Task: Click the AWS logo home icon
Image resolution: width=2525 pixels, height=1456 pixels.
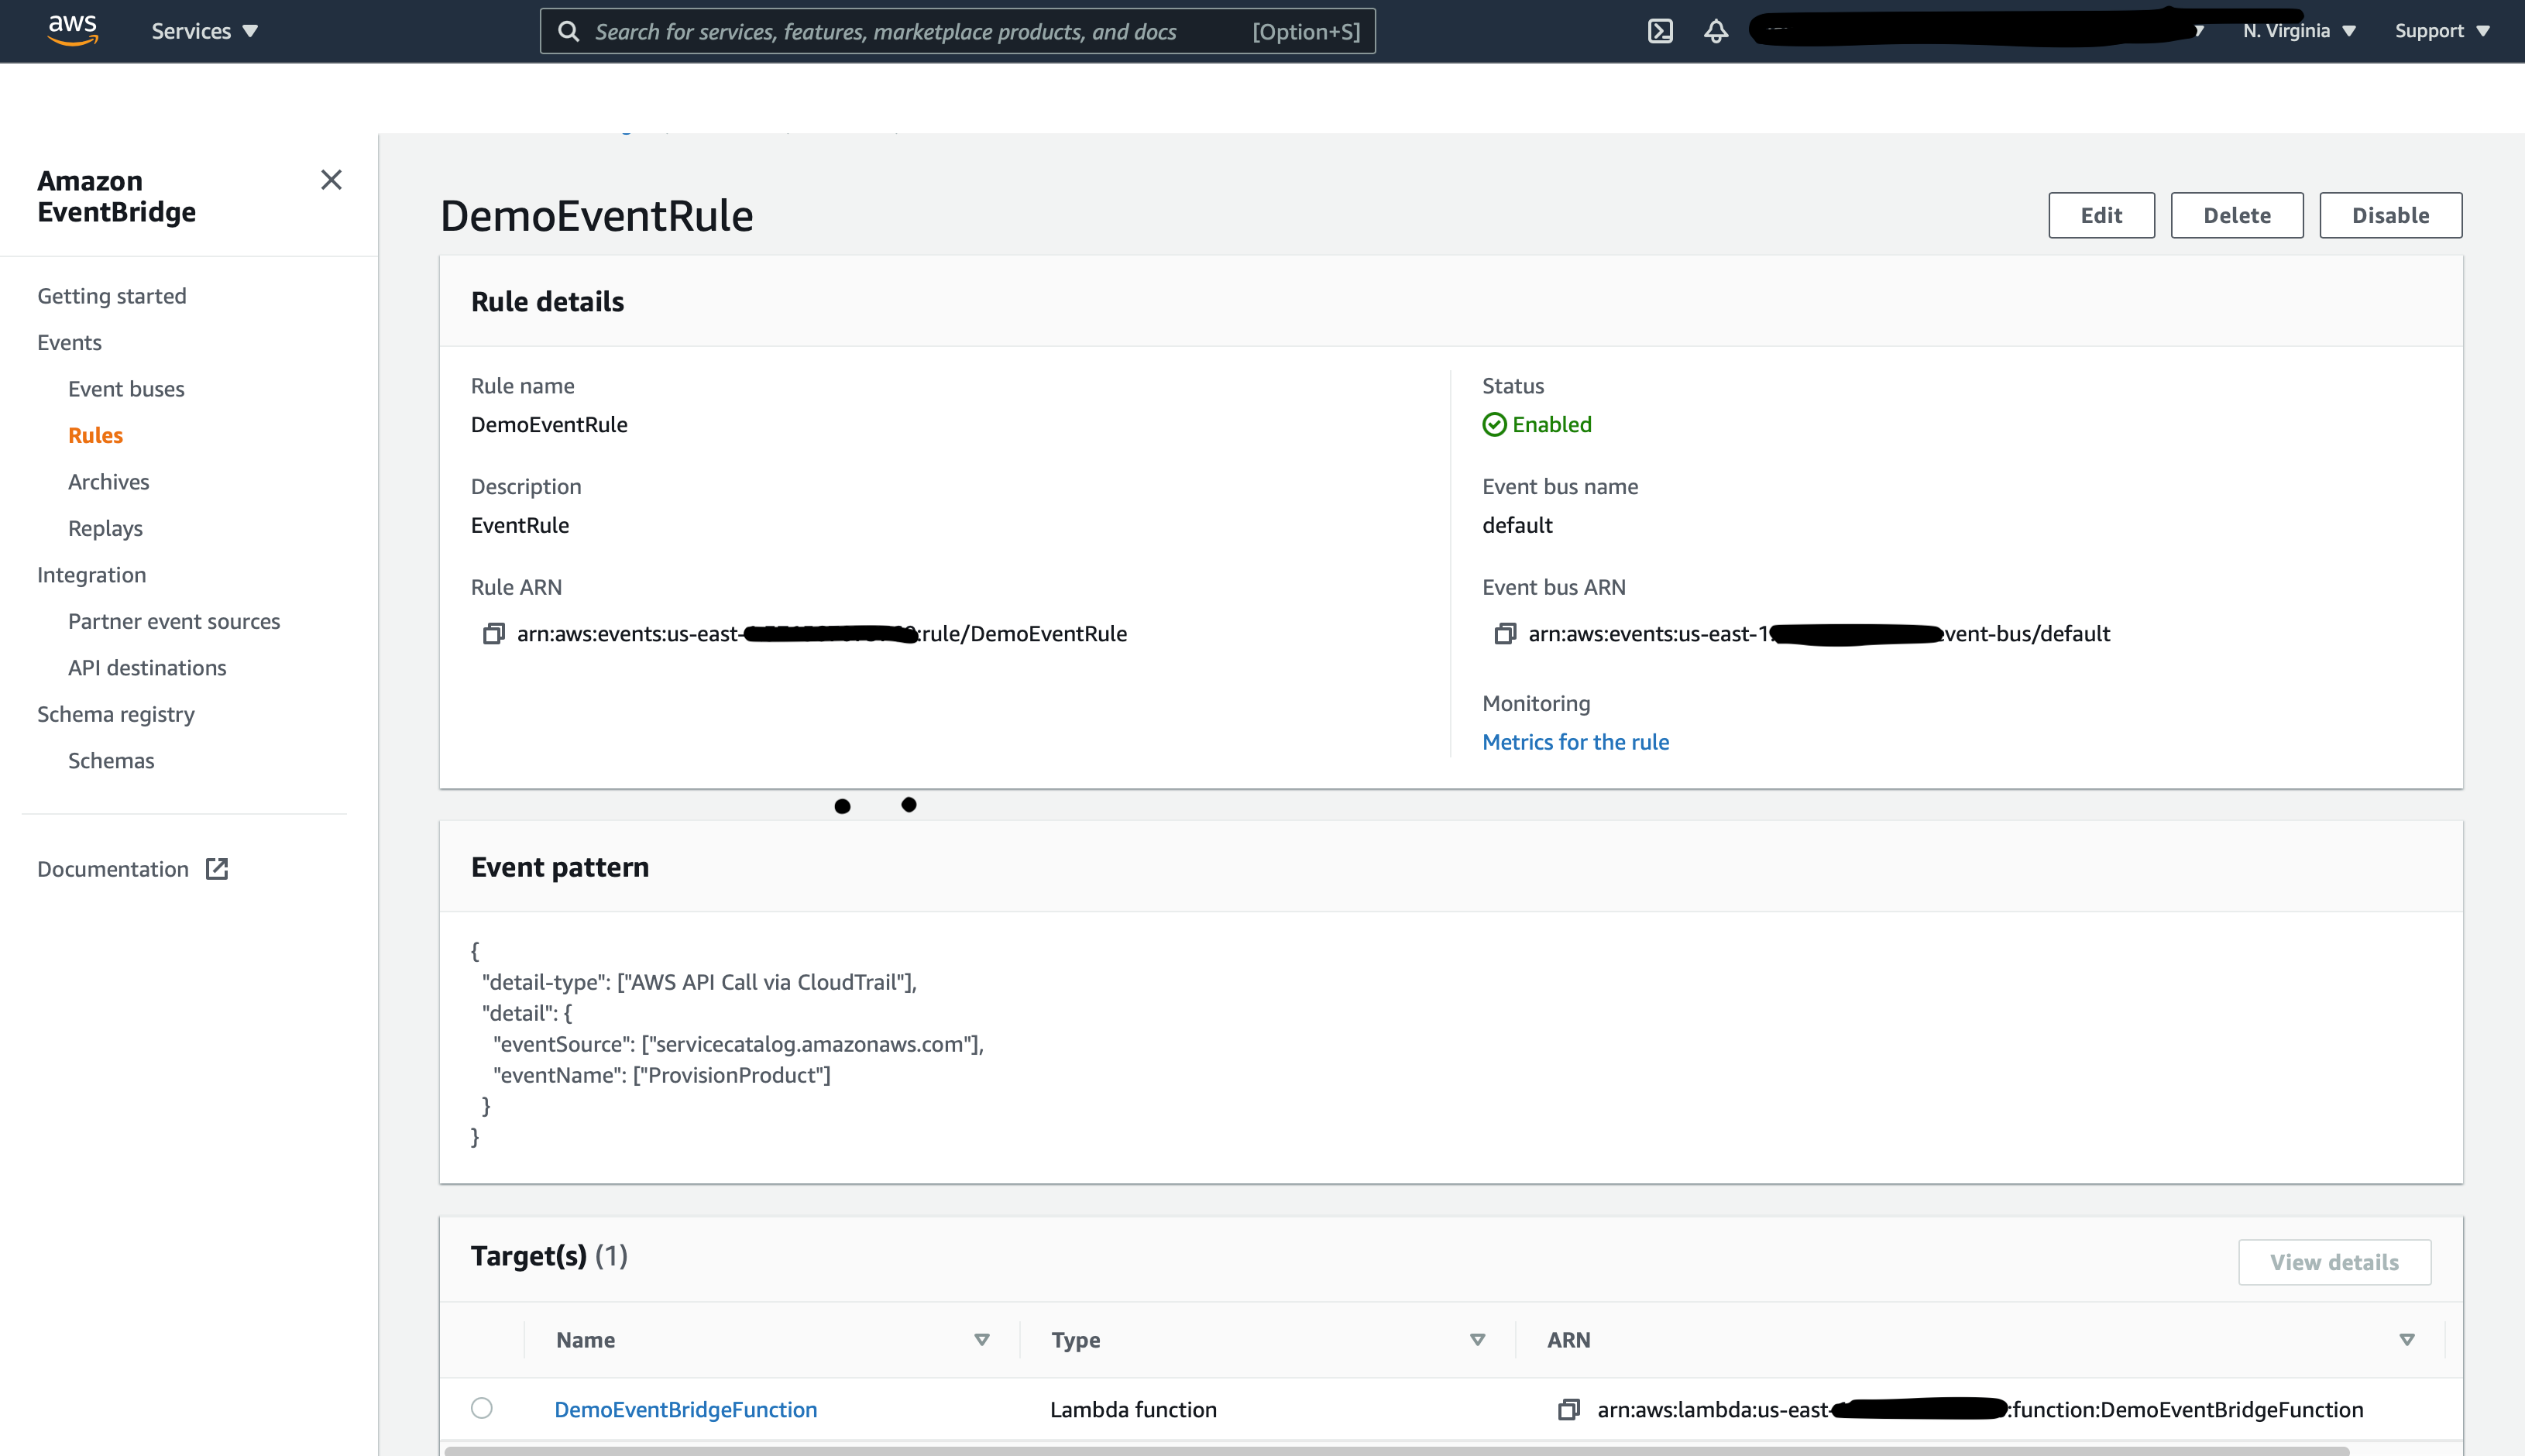Action: [73, 30]
